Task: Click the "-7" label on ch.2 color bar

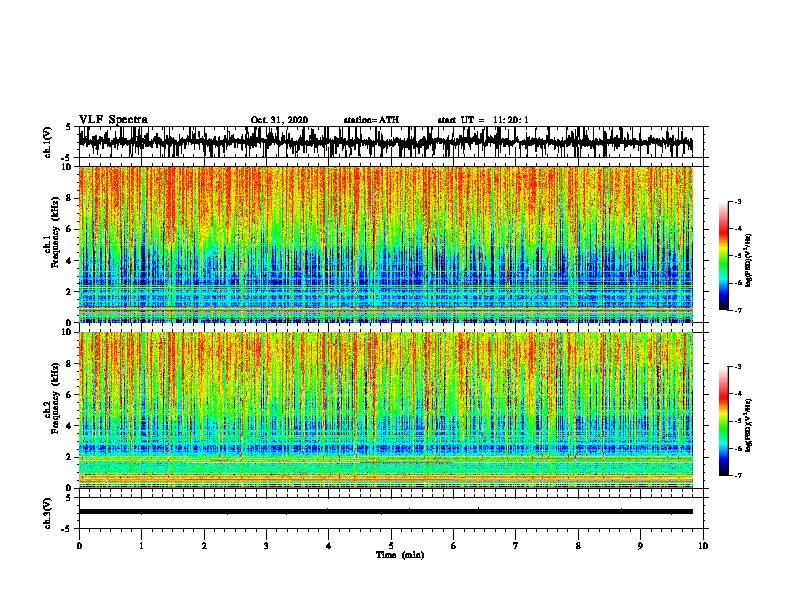Action: (737, 475)
